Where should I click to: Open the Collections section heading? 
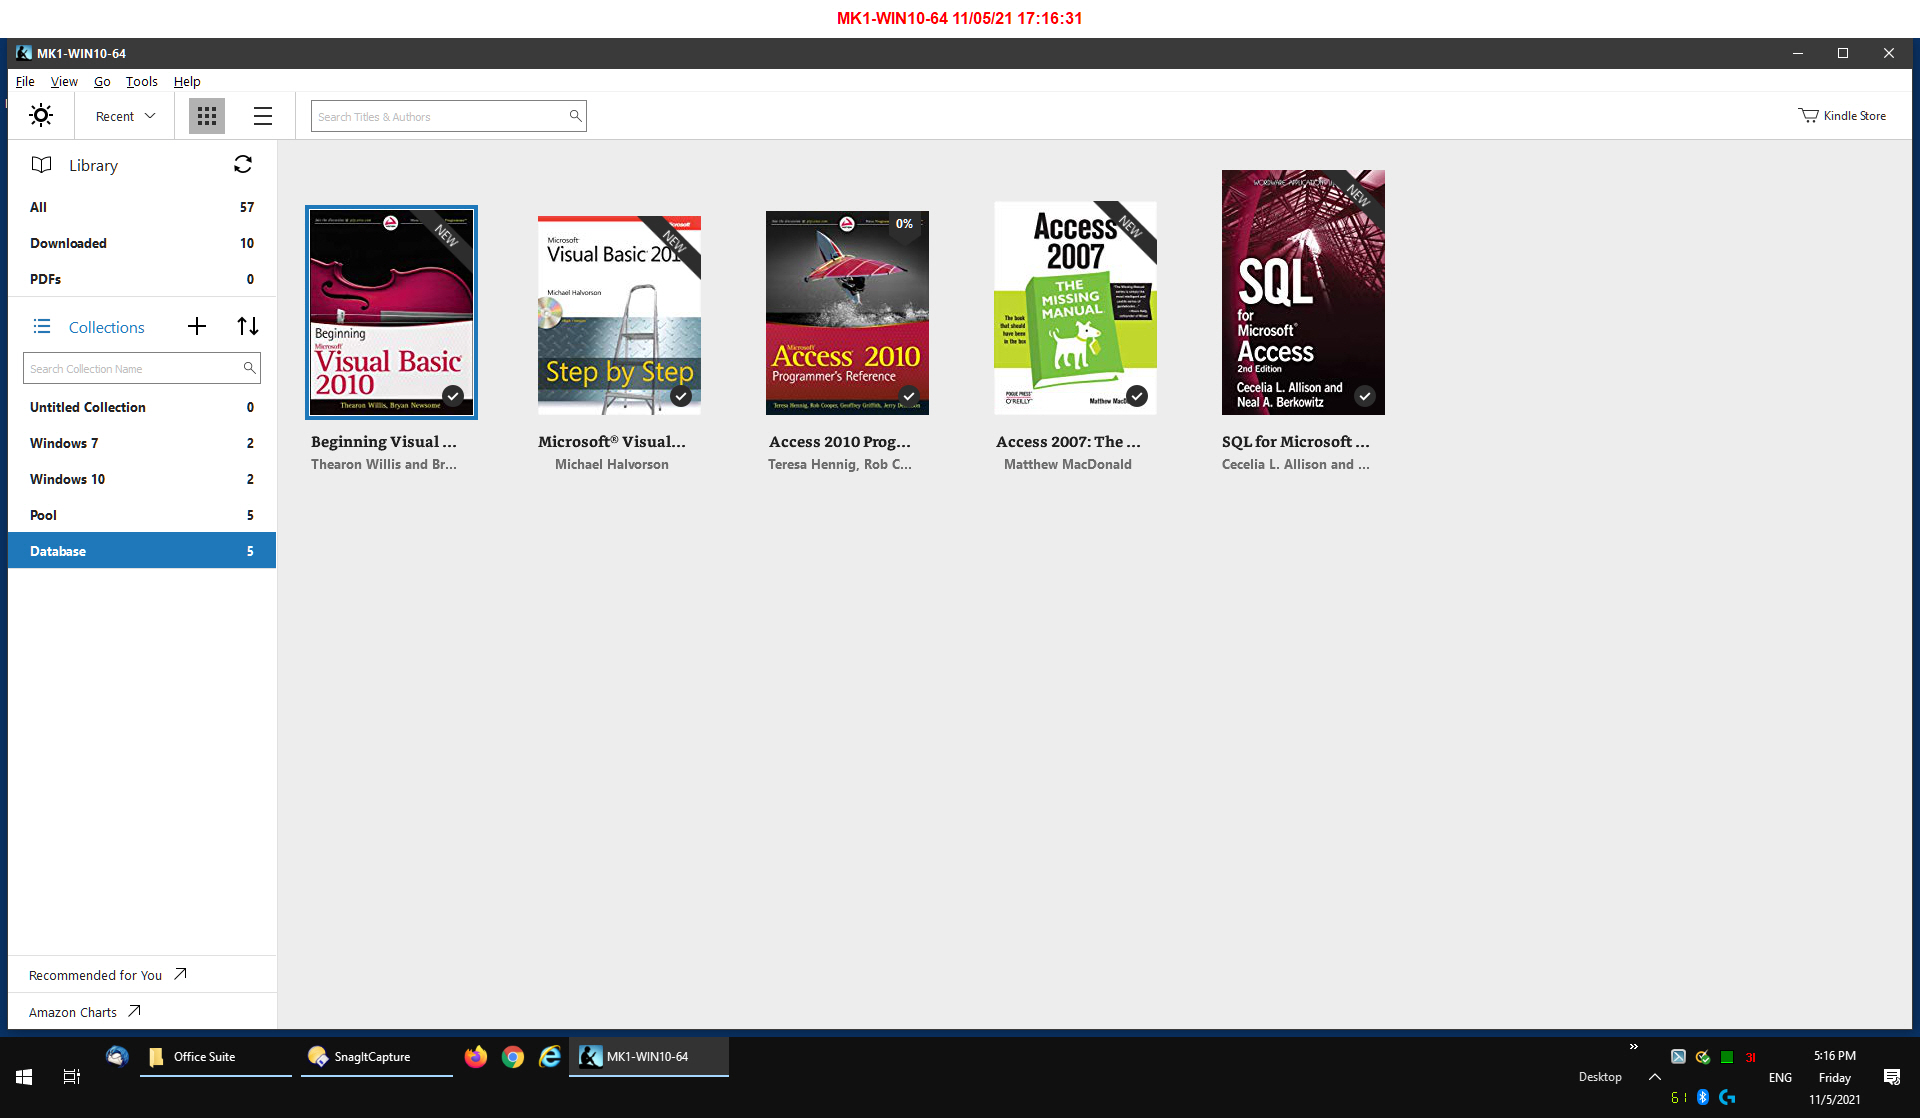click(106, 327)
